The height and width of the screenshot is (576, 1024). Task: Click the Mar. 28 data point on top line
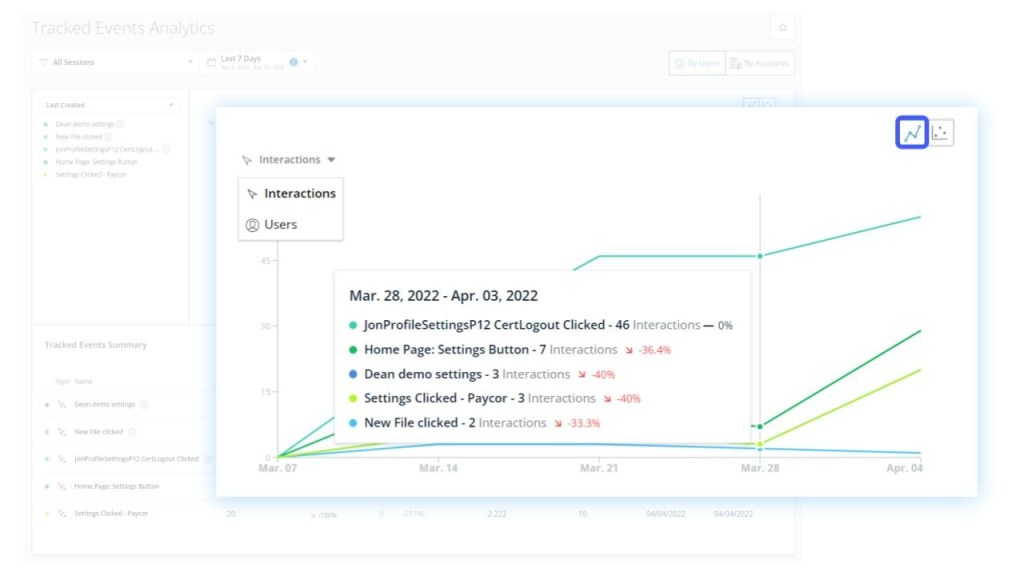[760, 256]
